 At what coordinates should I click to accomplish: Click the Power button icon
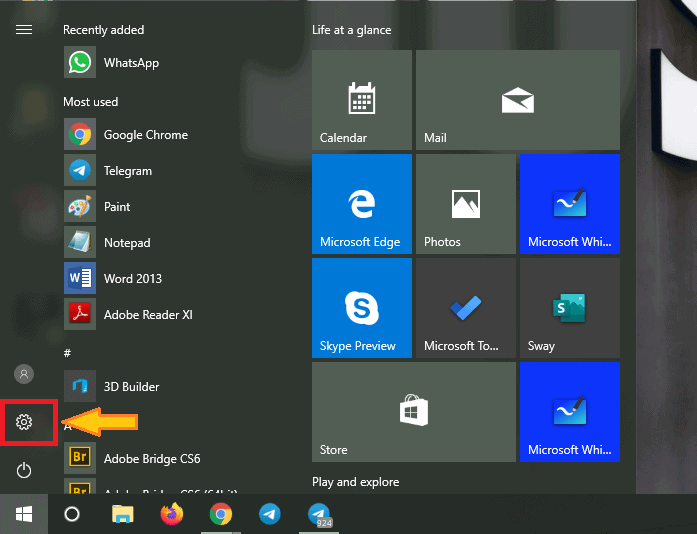tap(24, 470)
